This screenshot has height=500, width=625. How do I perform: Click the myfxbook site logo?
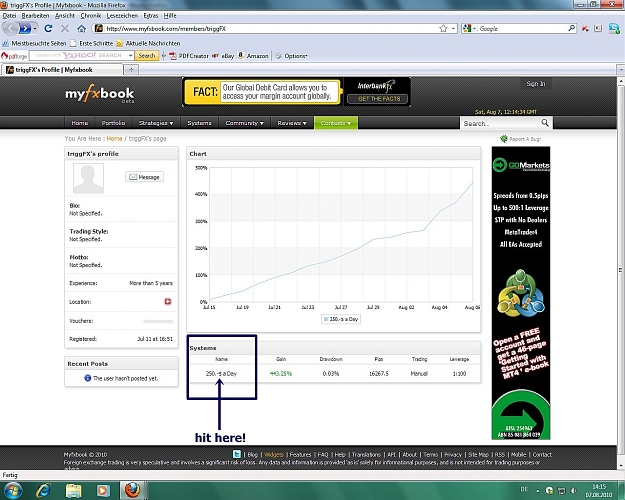click(100, 94)
